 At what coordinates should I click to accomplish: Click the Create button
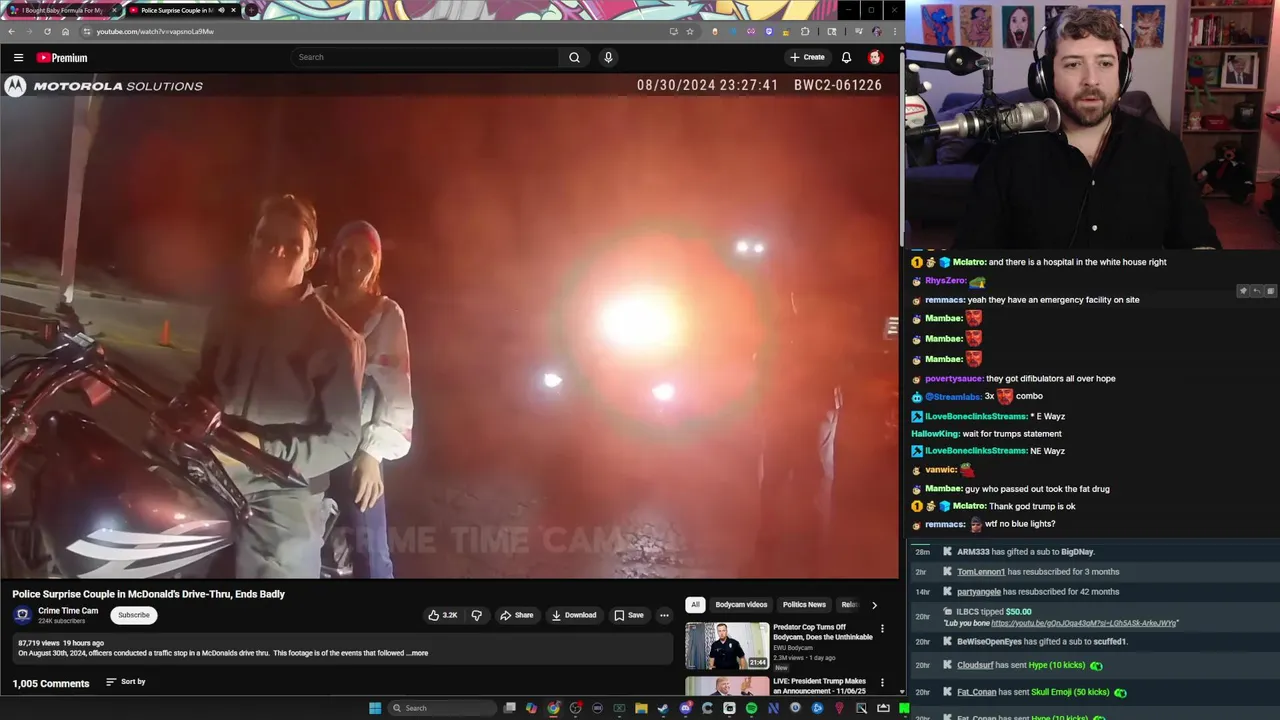(807, 57)
